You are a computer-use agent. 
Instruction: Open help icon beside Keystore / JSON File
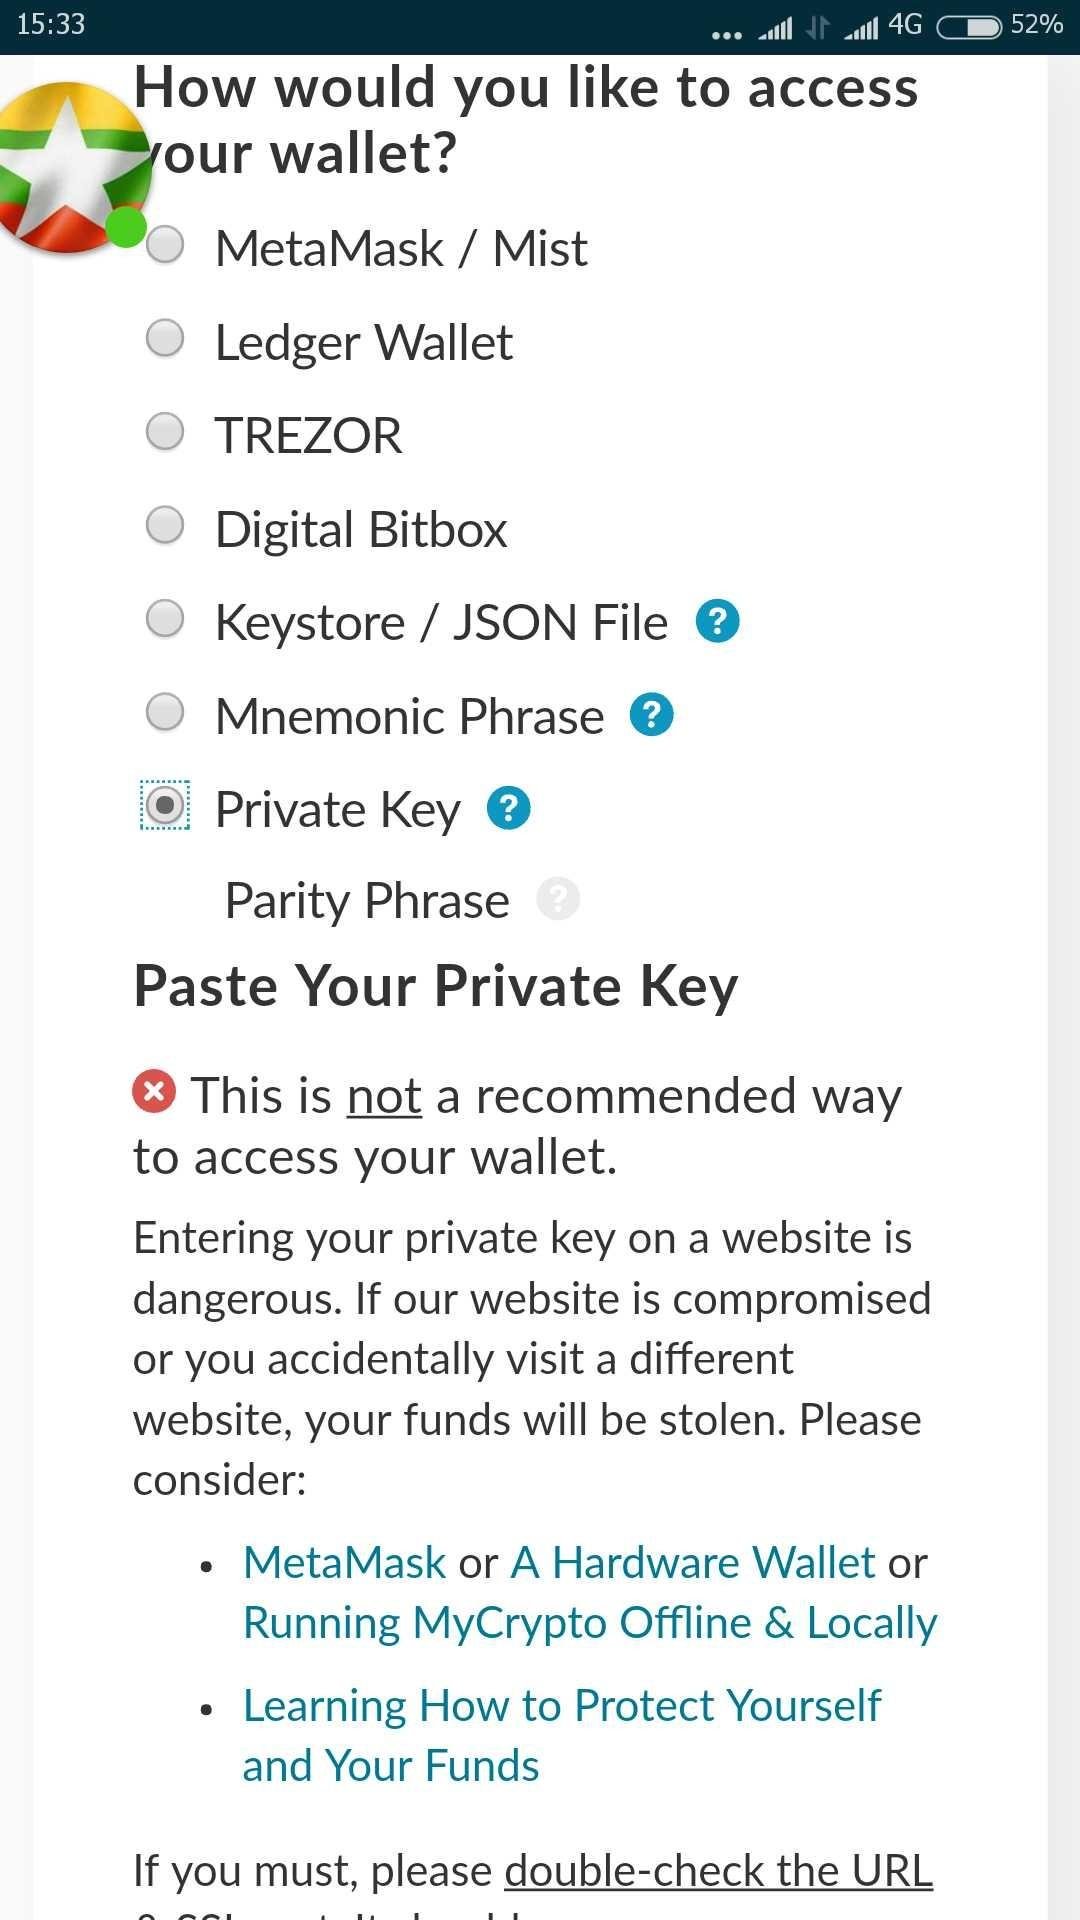[x=718, y=621]
